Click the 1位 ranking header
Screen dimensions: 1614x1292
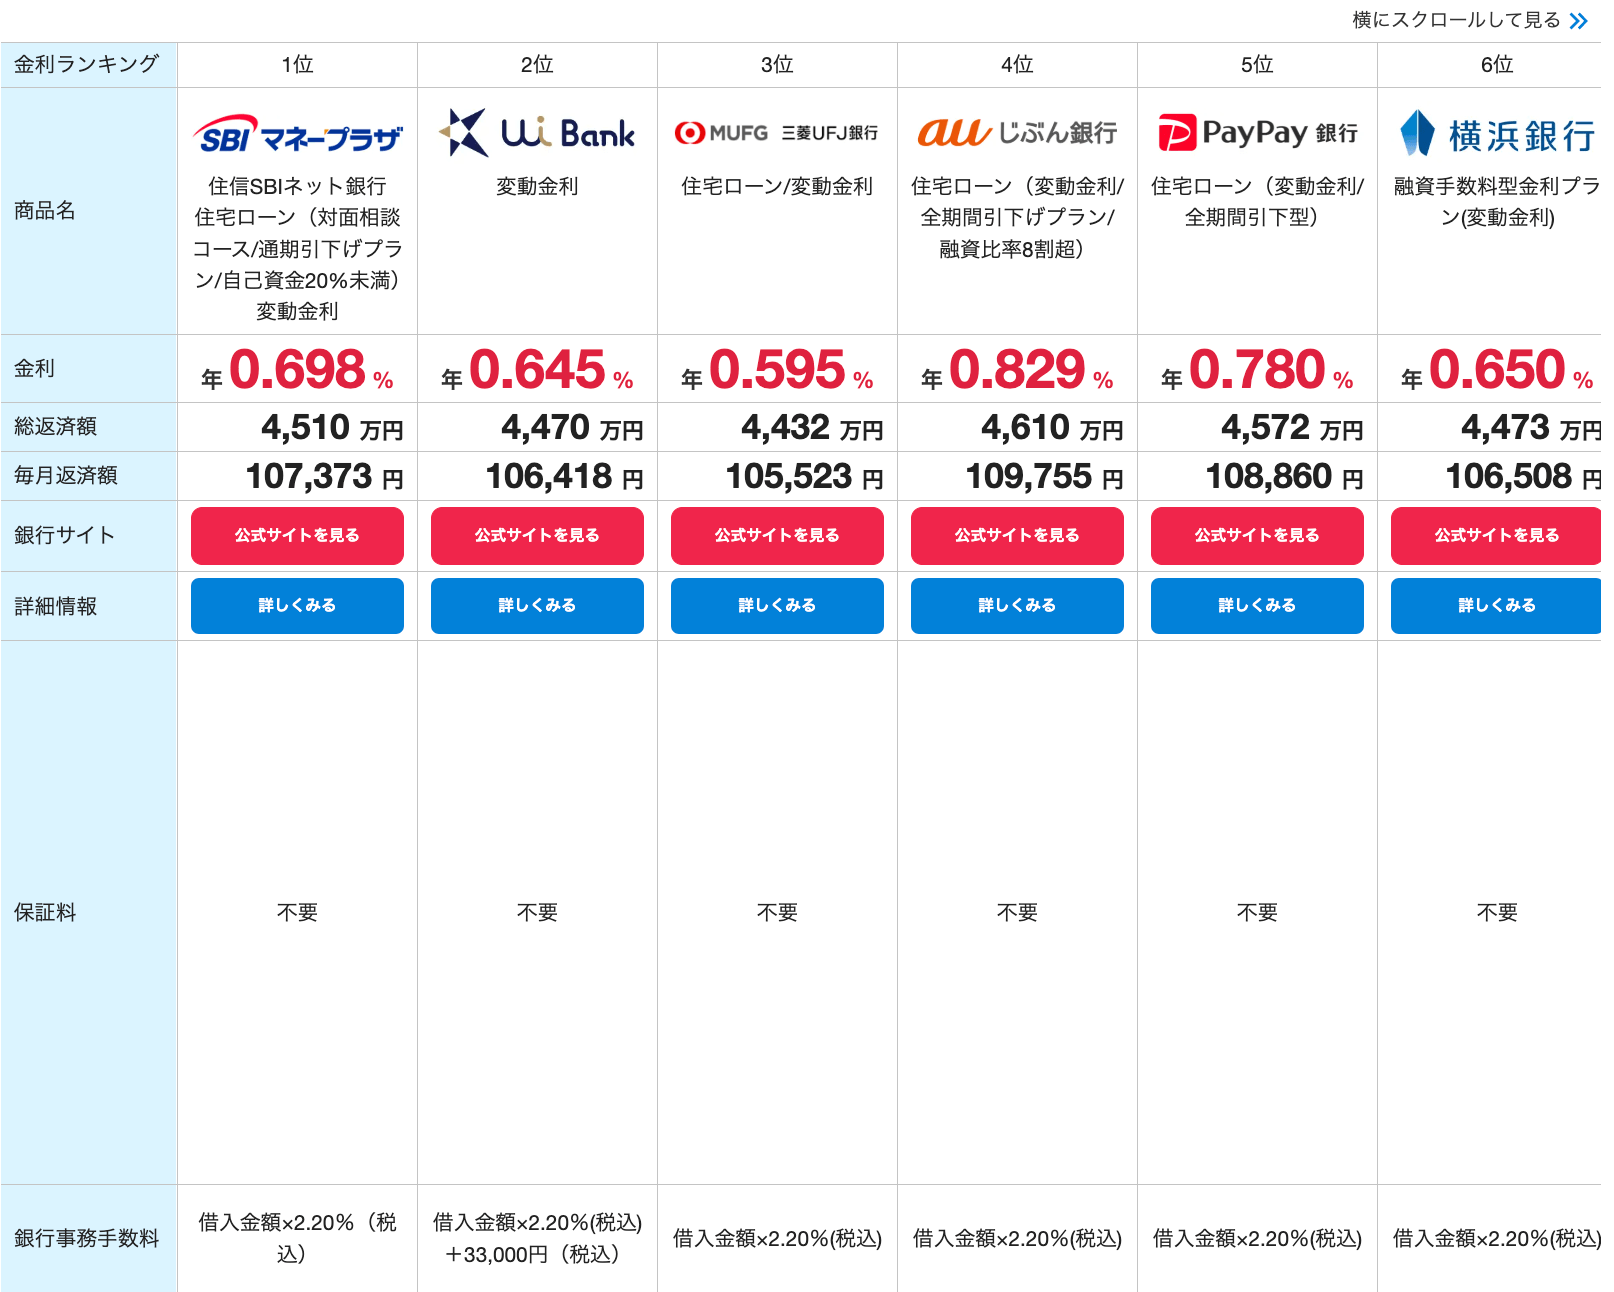coord(297,65)
